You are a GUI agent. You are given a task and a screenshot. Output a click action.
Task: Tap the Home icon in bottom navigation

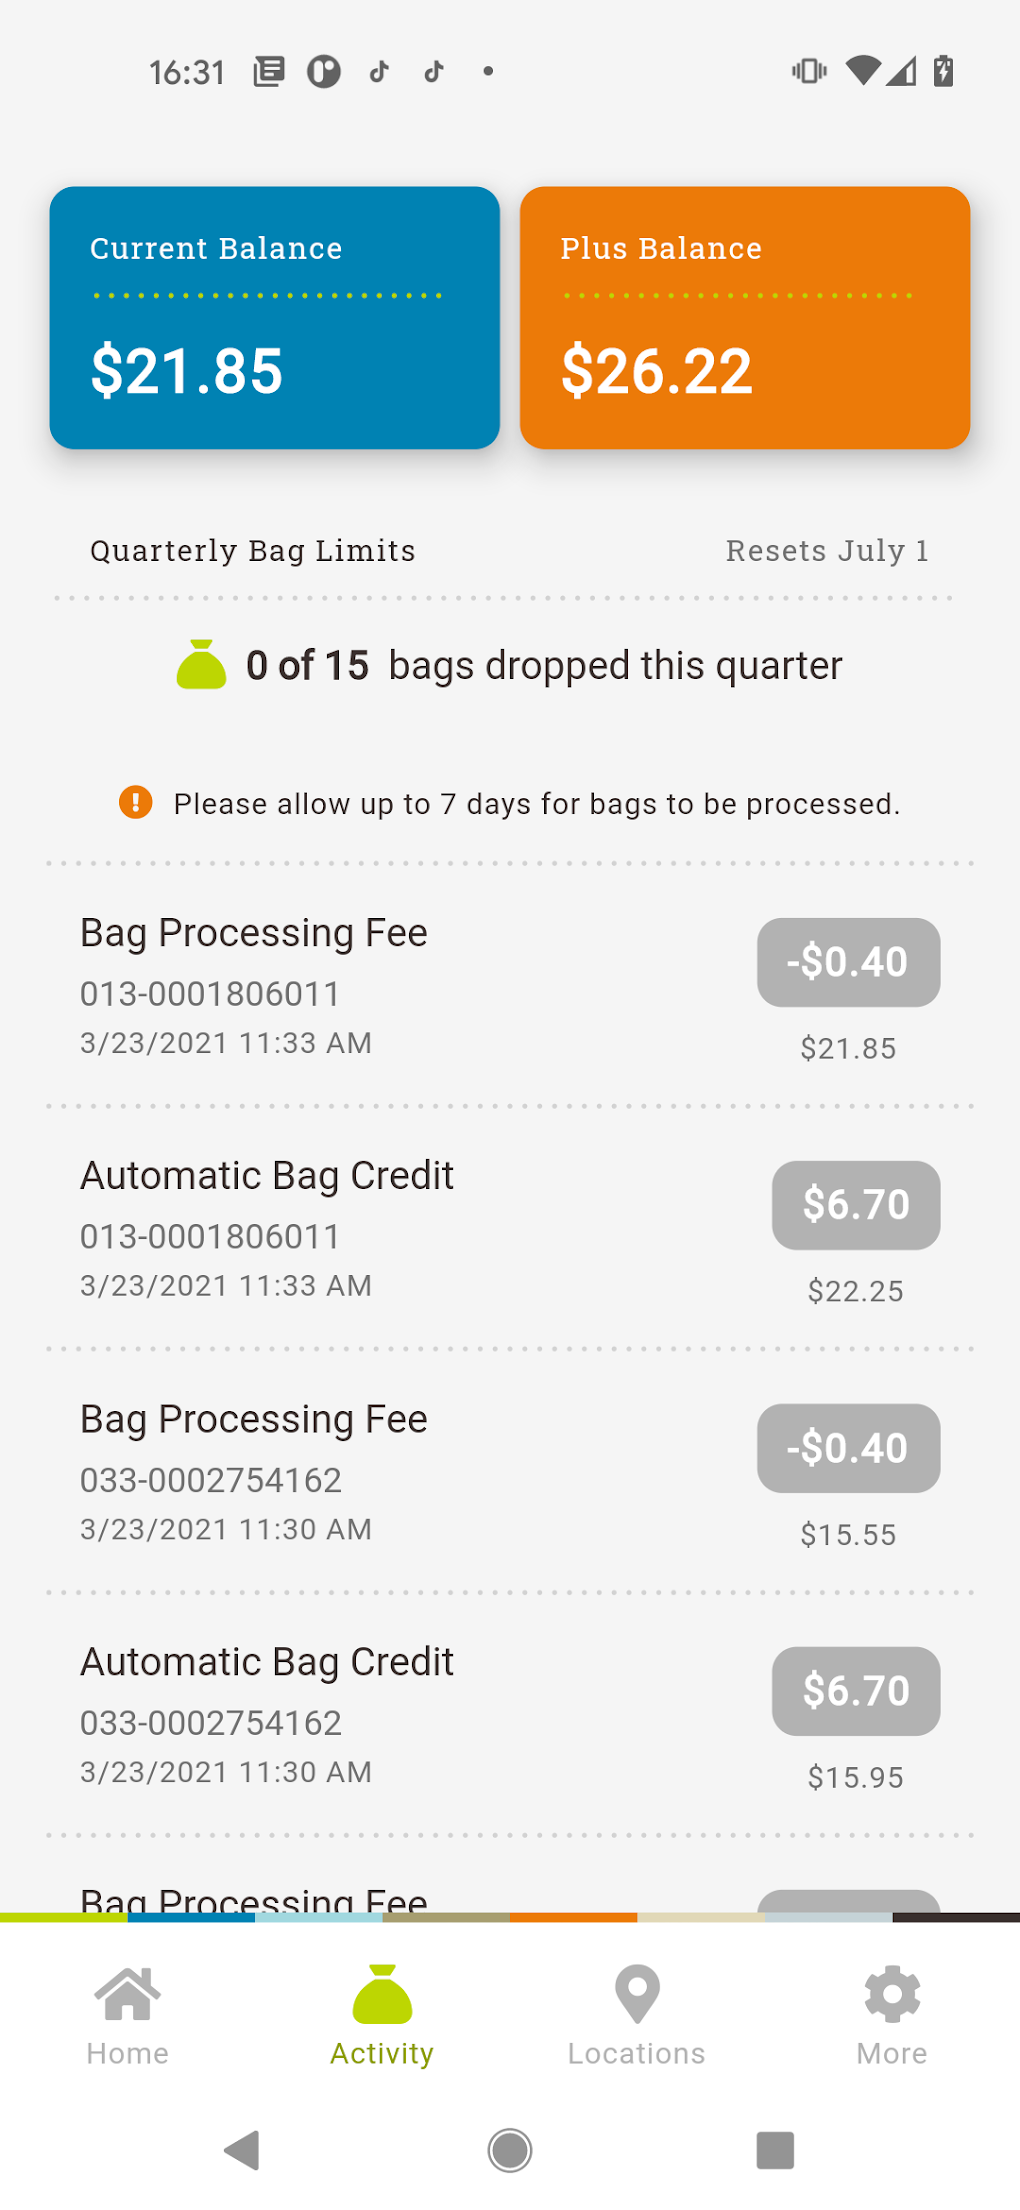[x=127, y=2014]
